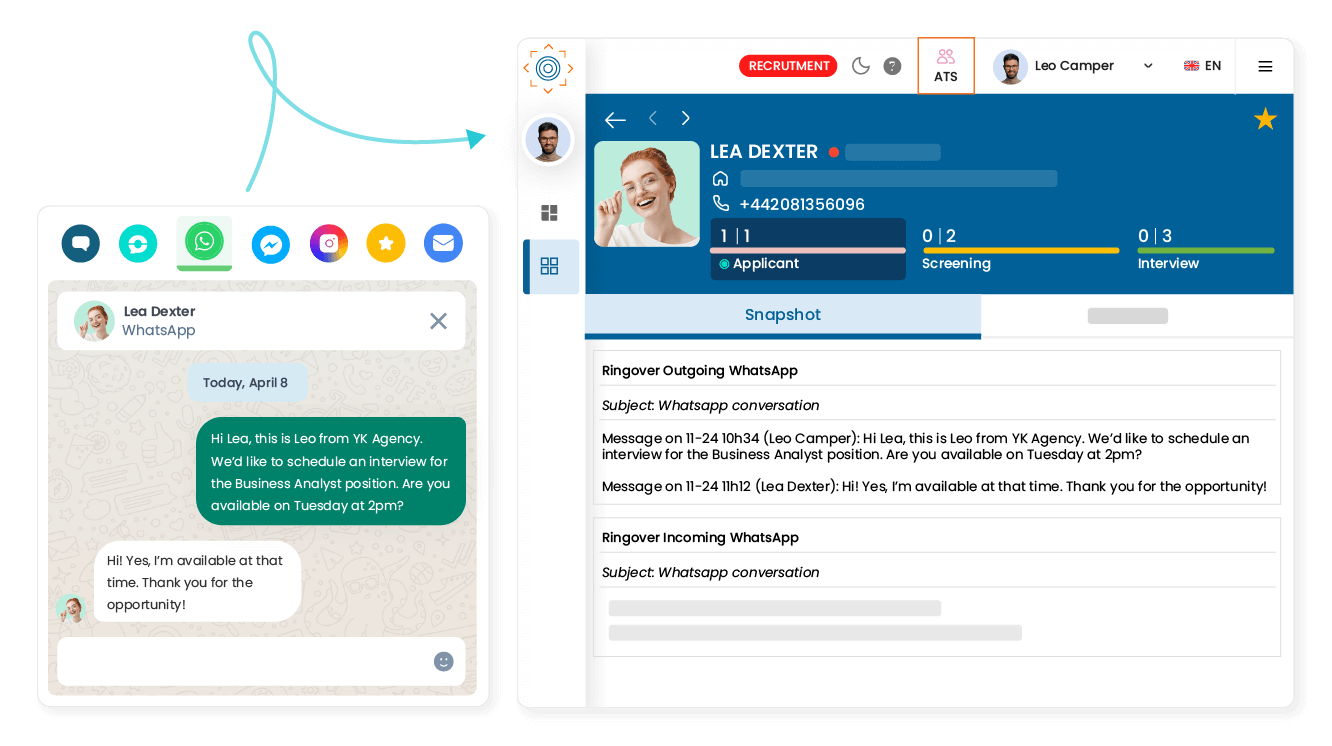Select the WhatsApp channel icon
Screen dimensions: 1332x746
pyautogui.click(x=204, y=243)
